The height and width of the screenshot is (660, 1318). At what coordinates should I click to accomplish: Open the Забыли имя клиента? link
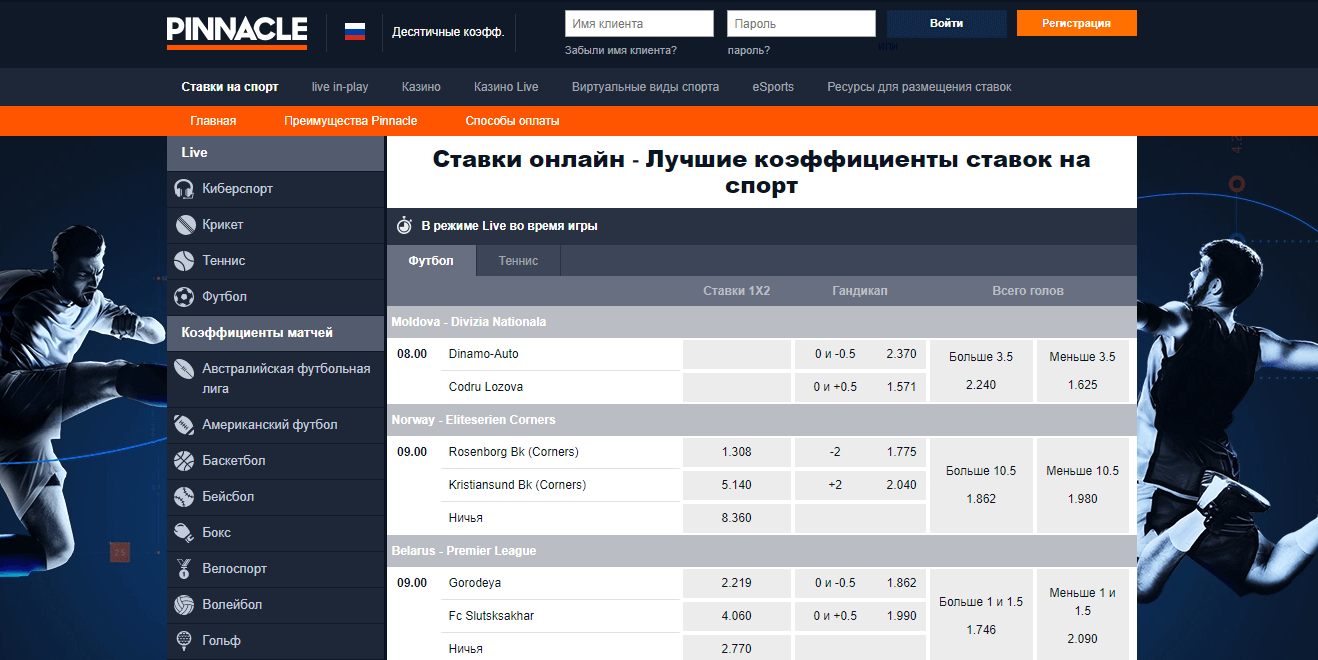pos(620,50)
